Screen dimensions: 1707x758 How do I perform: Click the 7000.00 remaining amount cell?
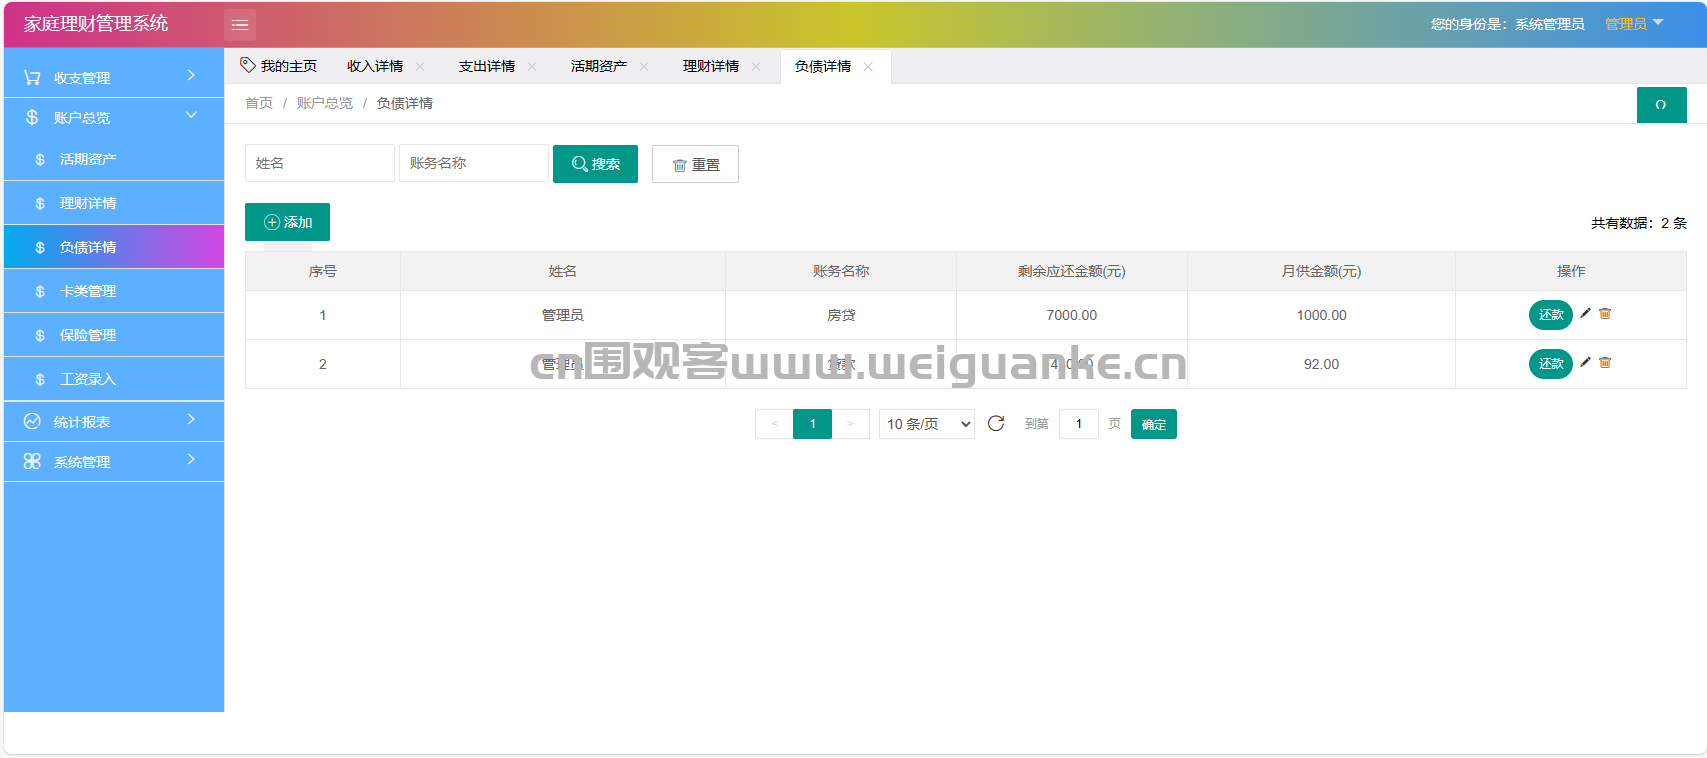[x=1072, y=315]
